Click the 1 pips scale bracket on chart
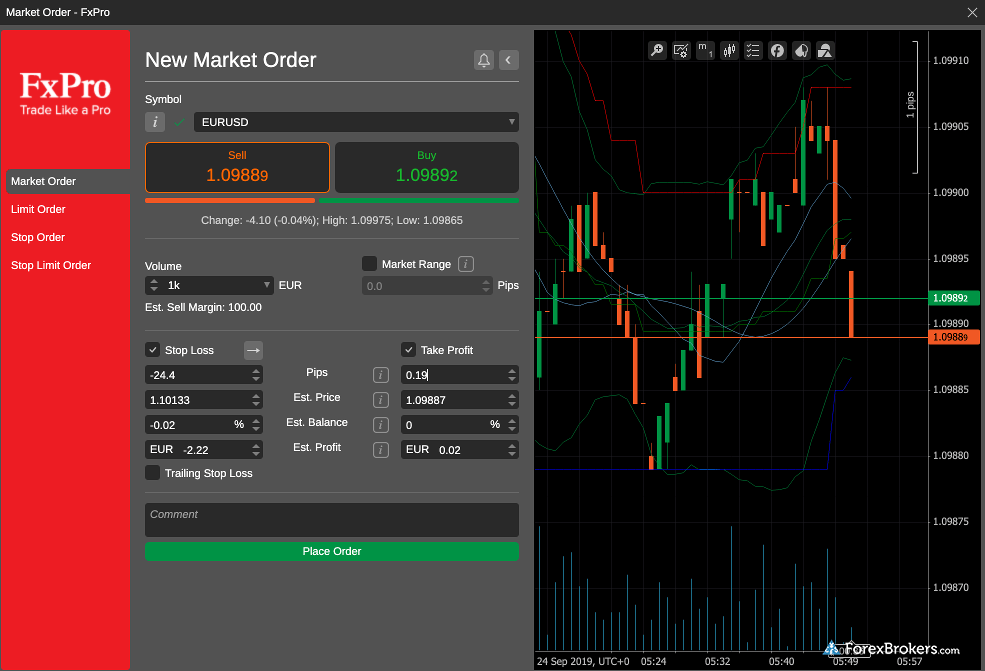Image resolution: width=985 pixels, height=671 pixels. pyautogui.click(x=912, y=107)
